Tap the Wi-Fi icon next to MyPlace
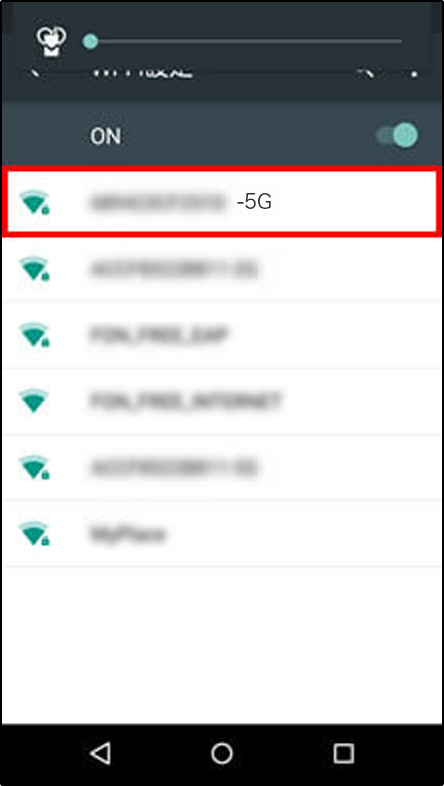Image resolution: width=444 pixels, height=786 pixels. click(x=35, y=534)
